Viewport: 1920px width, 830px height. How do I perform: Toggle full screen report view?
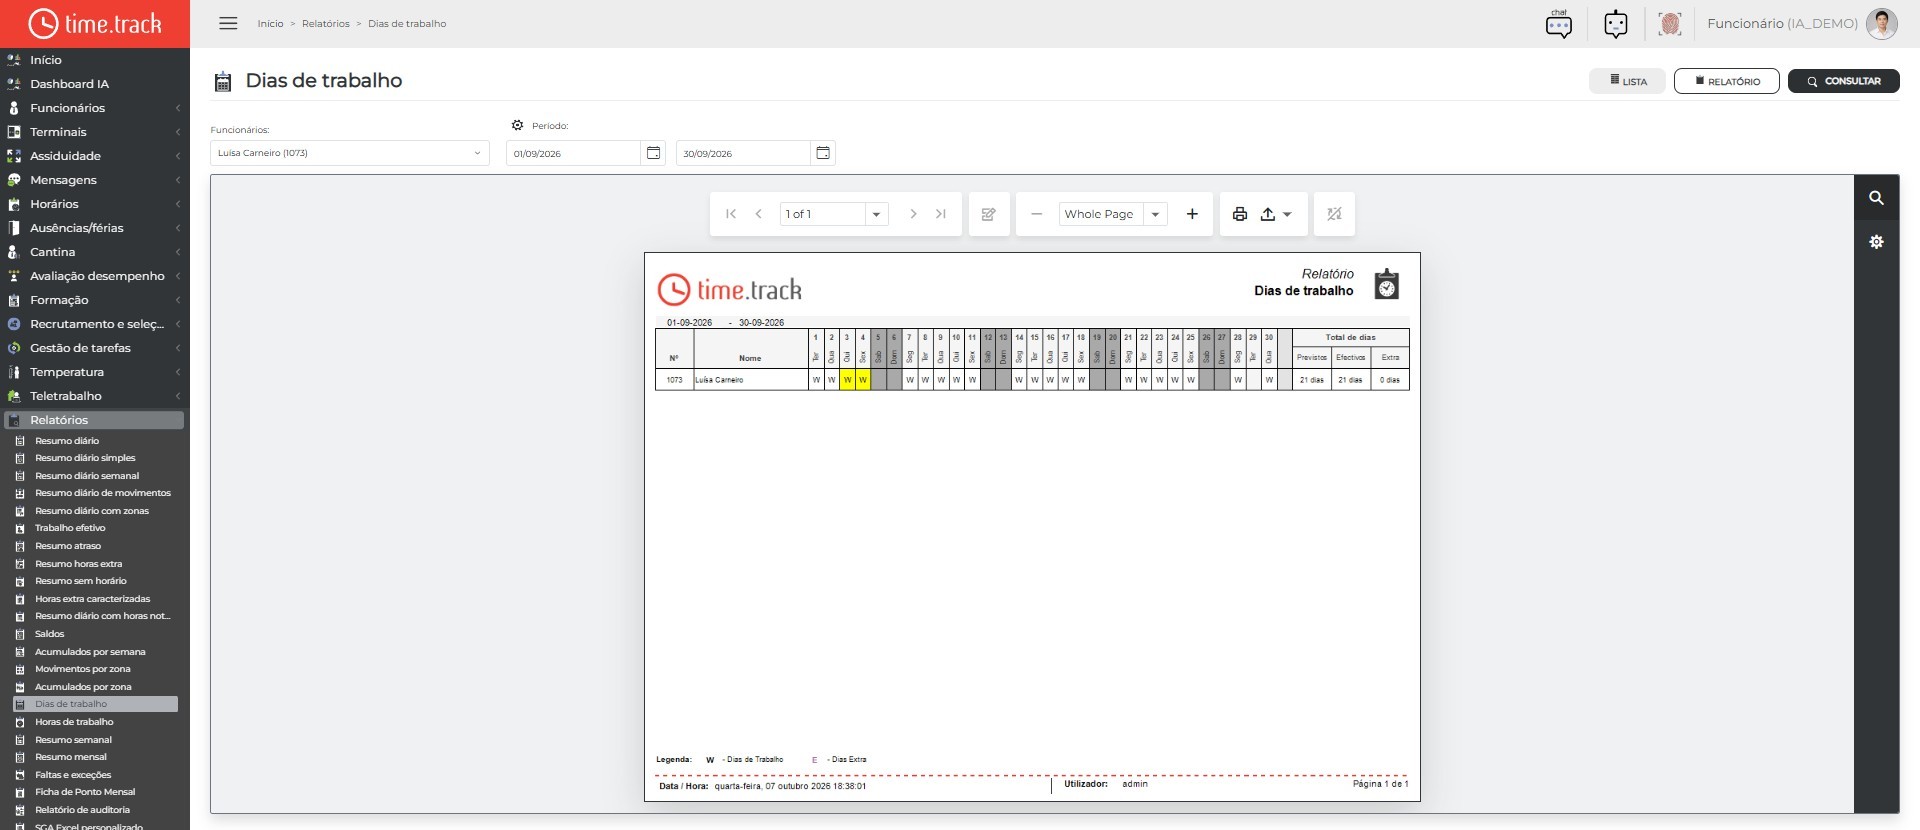click(x=1334, y=214)
